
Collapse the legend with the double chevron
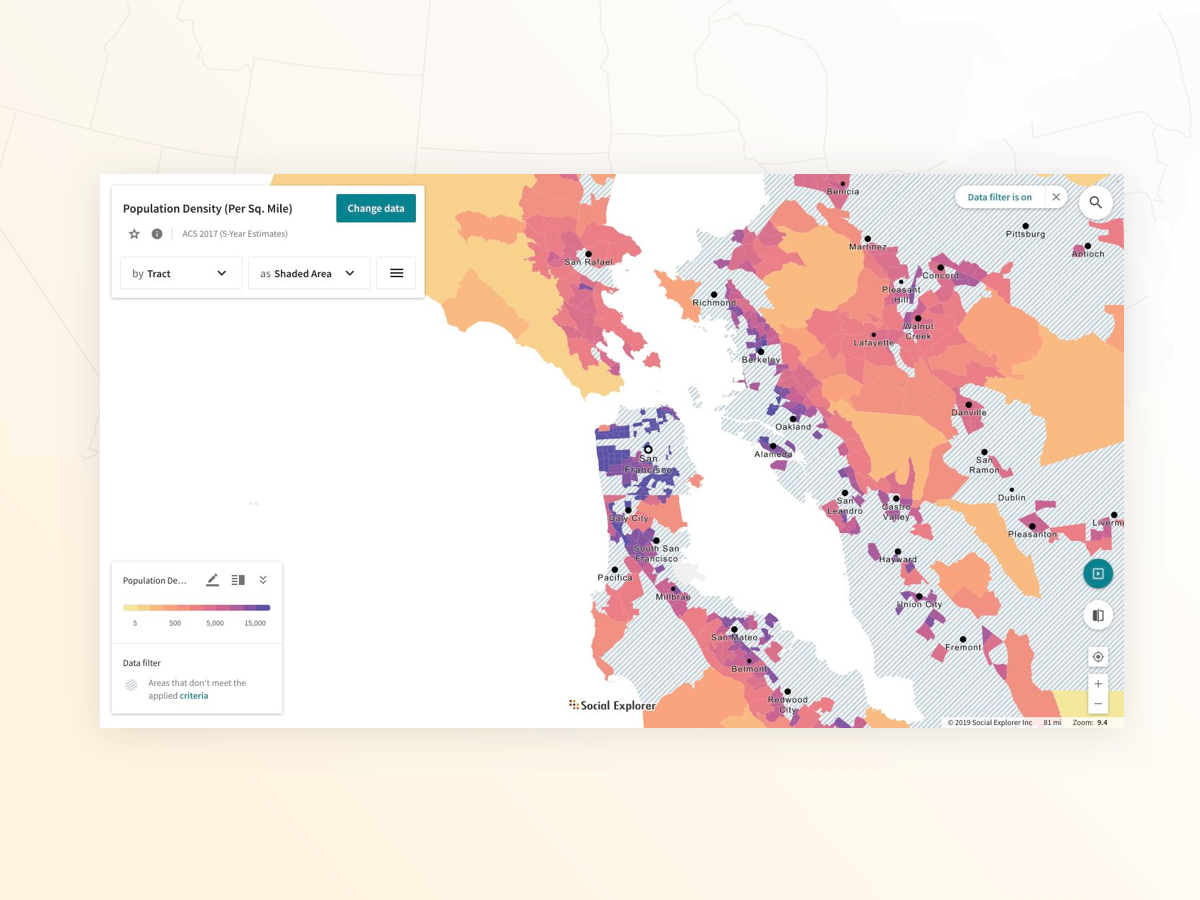tap(263, 579)
